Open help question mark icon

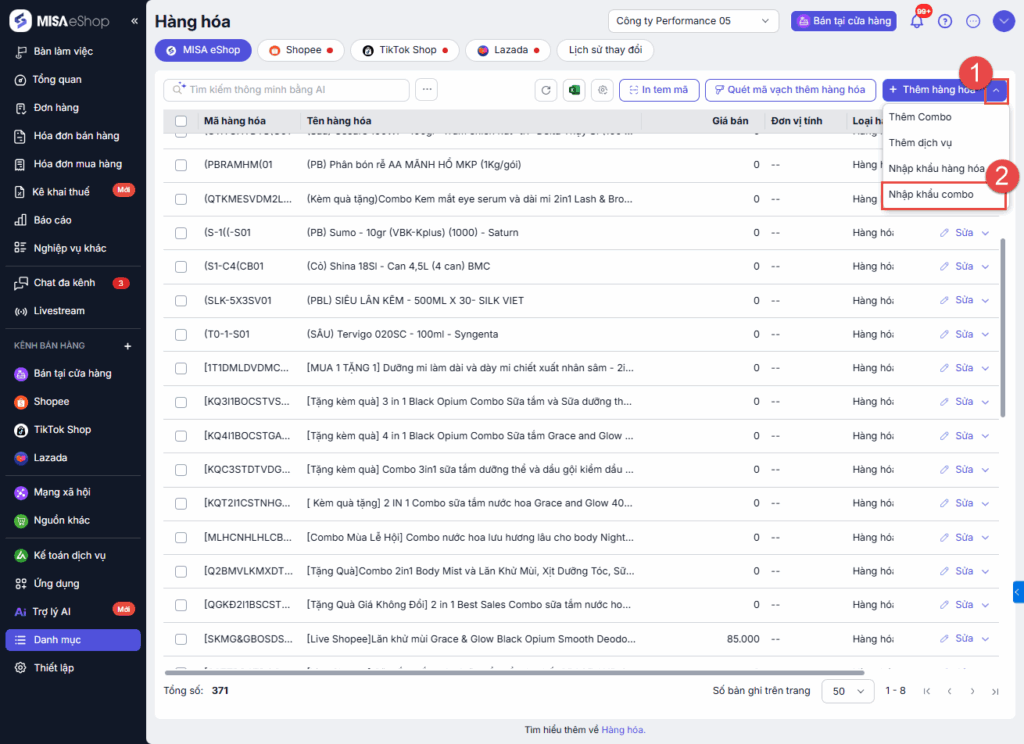tap(944, 21)
